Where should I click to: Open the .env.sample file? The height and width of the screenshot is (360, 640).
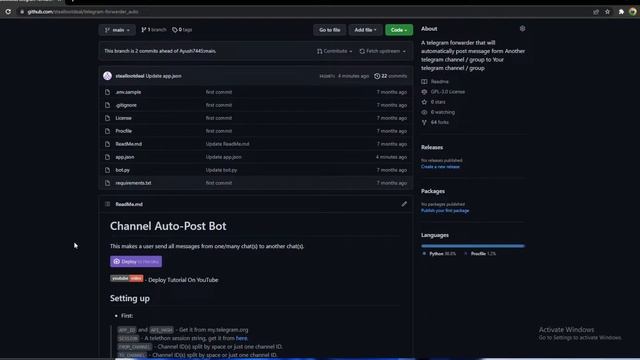click(x=128, y=92)
